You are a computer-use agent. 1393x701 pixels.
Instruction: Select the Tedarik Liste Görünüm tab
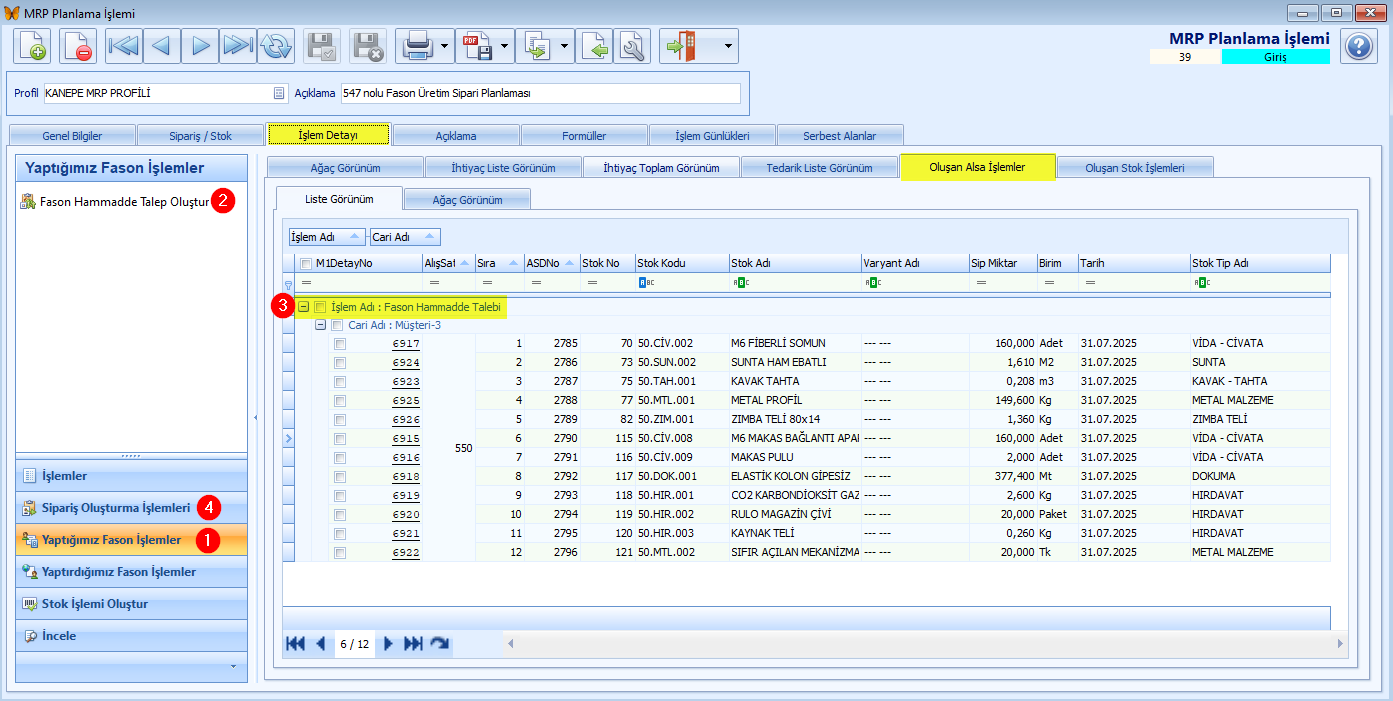tap(820, 167)
